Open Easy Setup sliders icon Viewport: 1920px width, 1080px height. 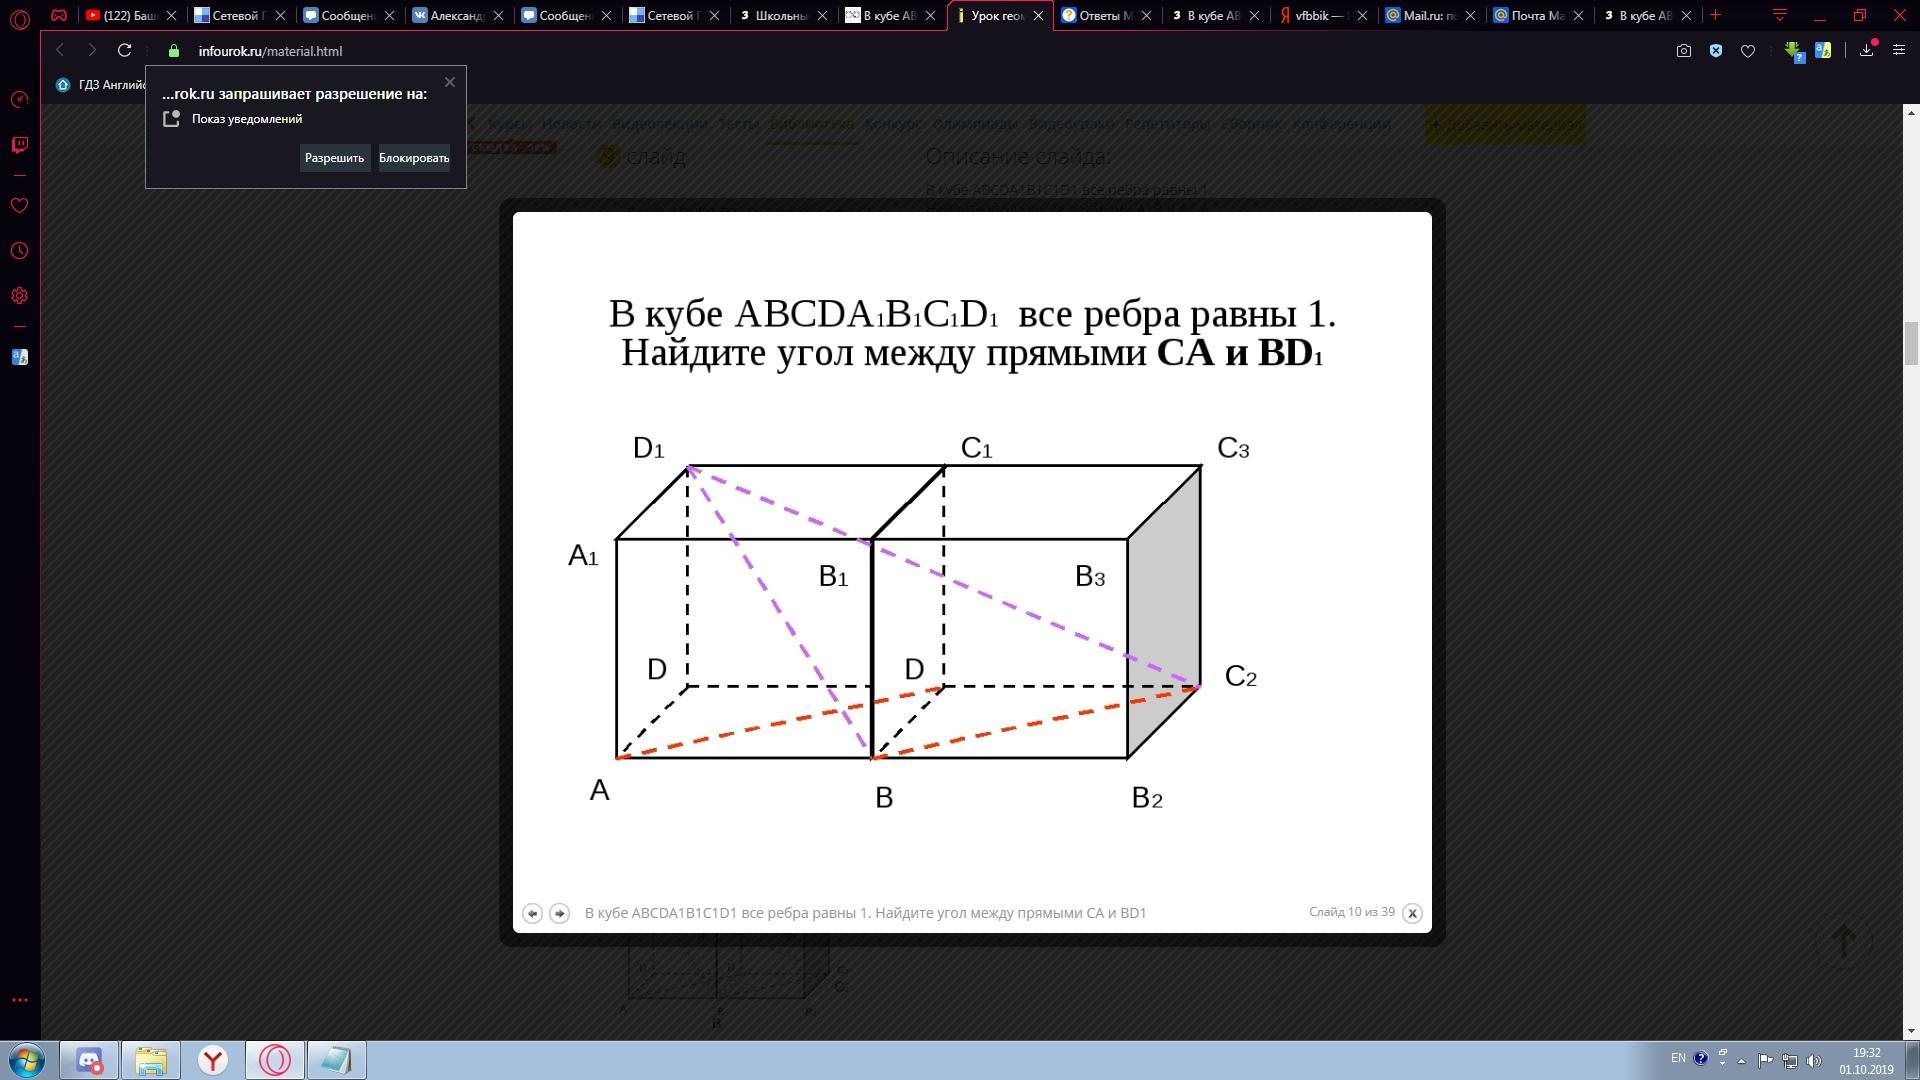pos(1899,50)
